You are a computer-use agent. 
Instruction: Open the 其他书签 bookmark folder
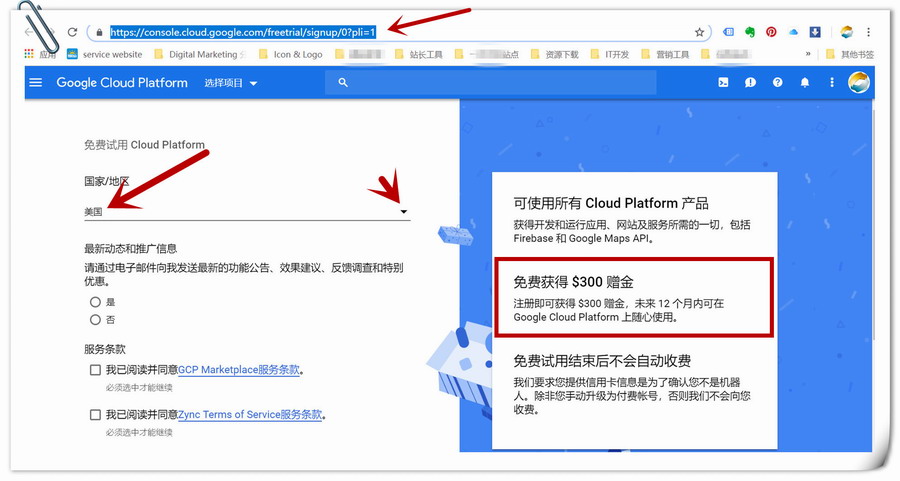851,55
